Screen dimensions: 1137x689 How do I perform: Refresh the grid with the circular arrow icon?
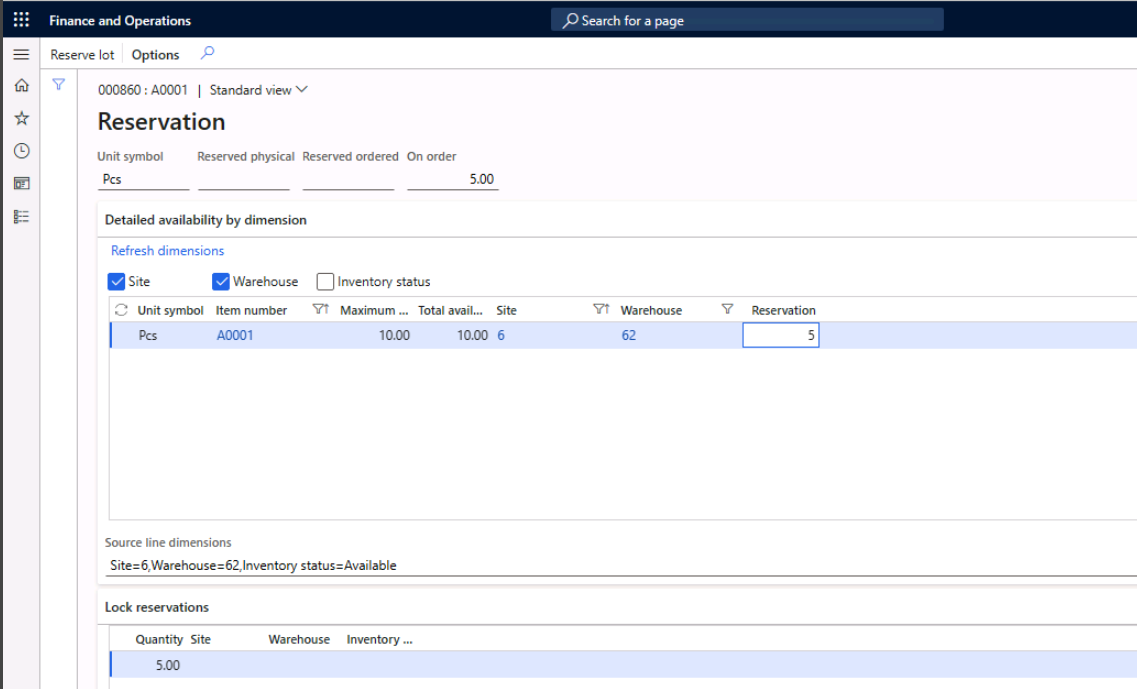click(120, 310)
